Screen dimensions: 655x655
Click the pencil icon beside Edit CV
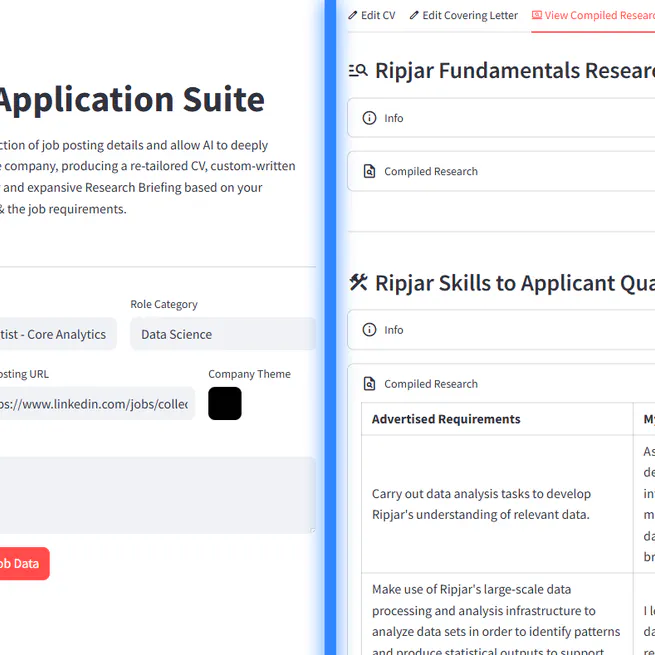(353, 15)
